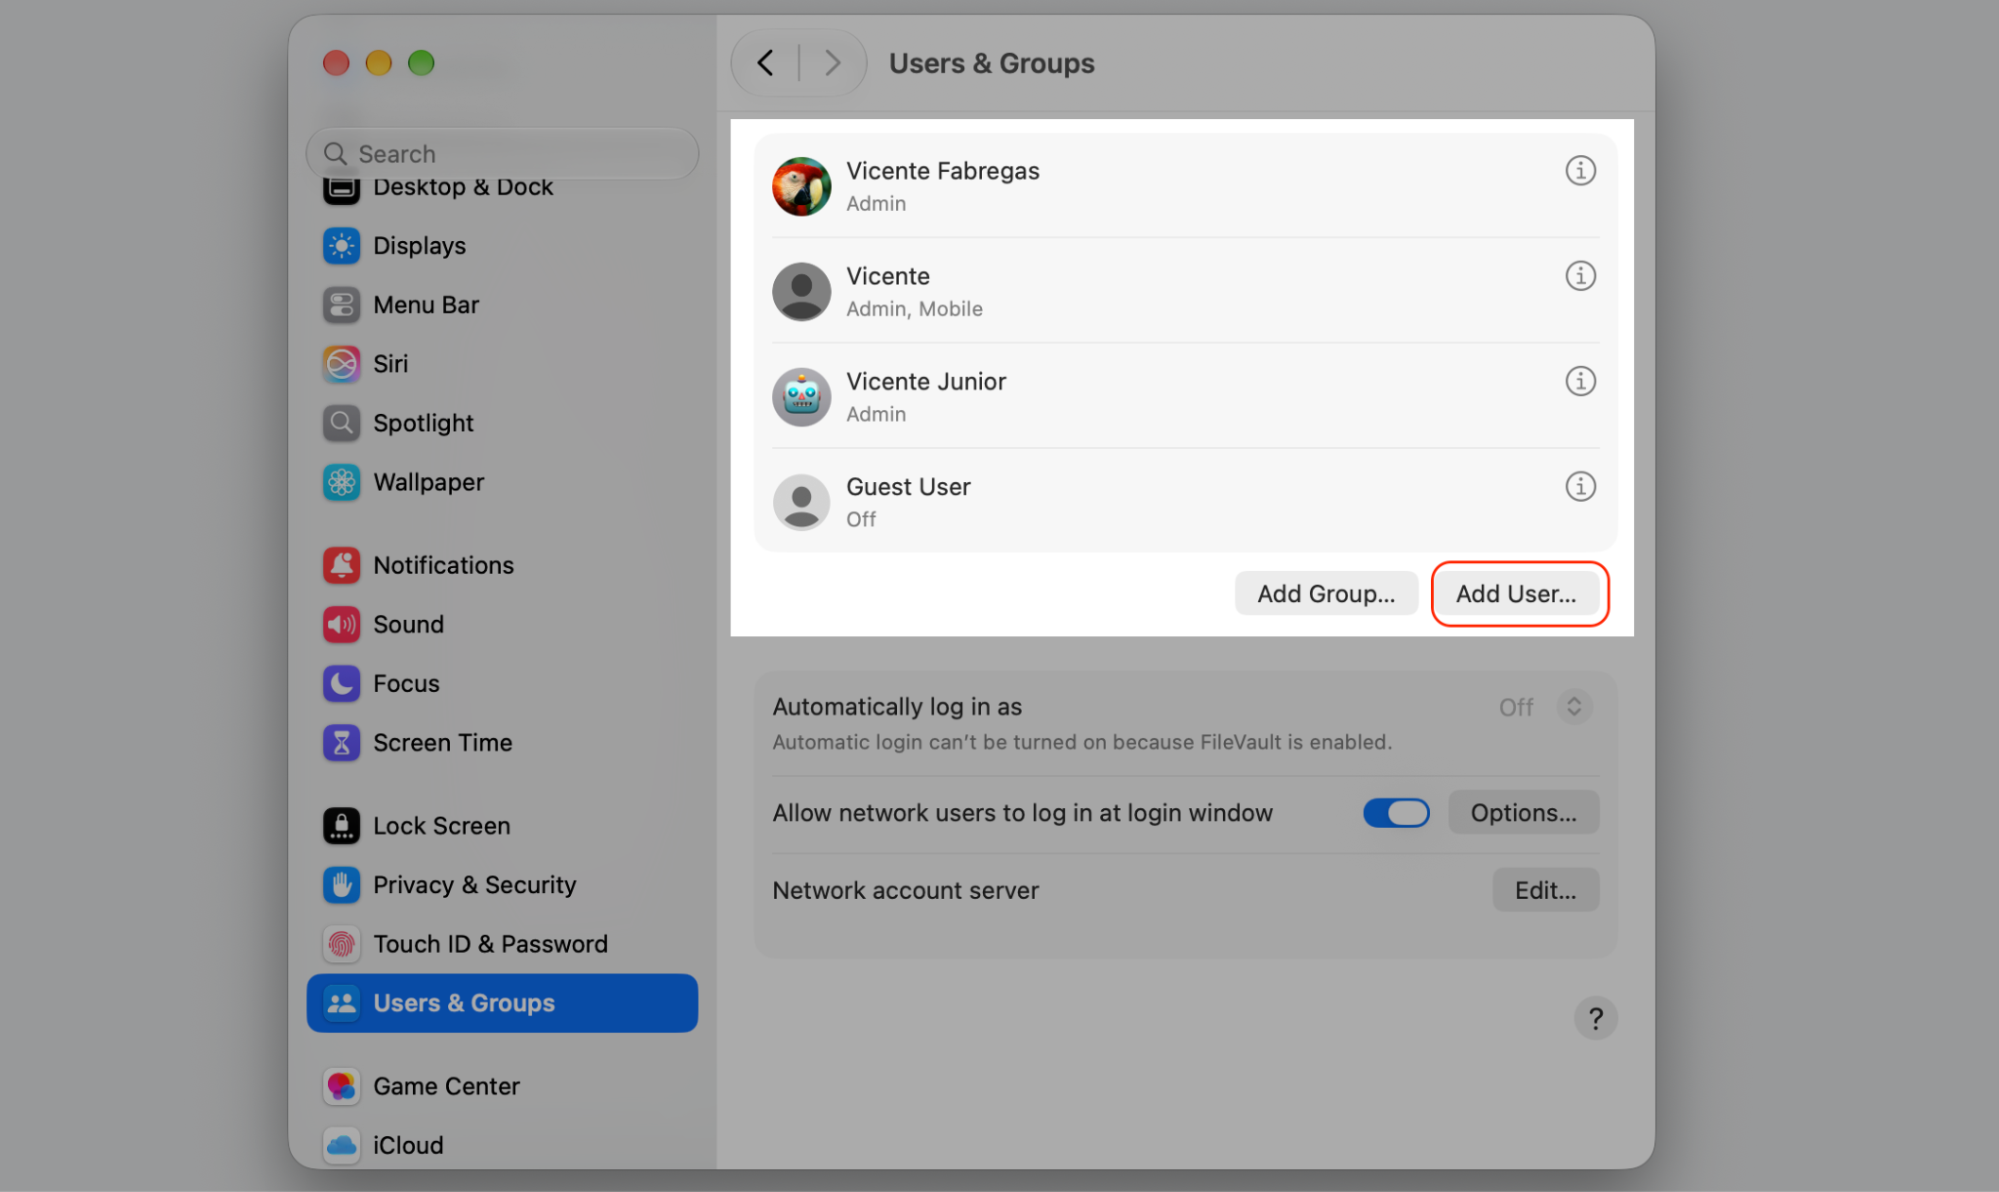
Task: Click the iCloud cloud icon
Action: click(x=341, y=1145)
